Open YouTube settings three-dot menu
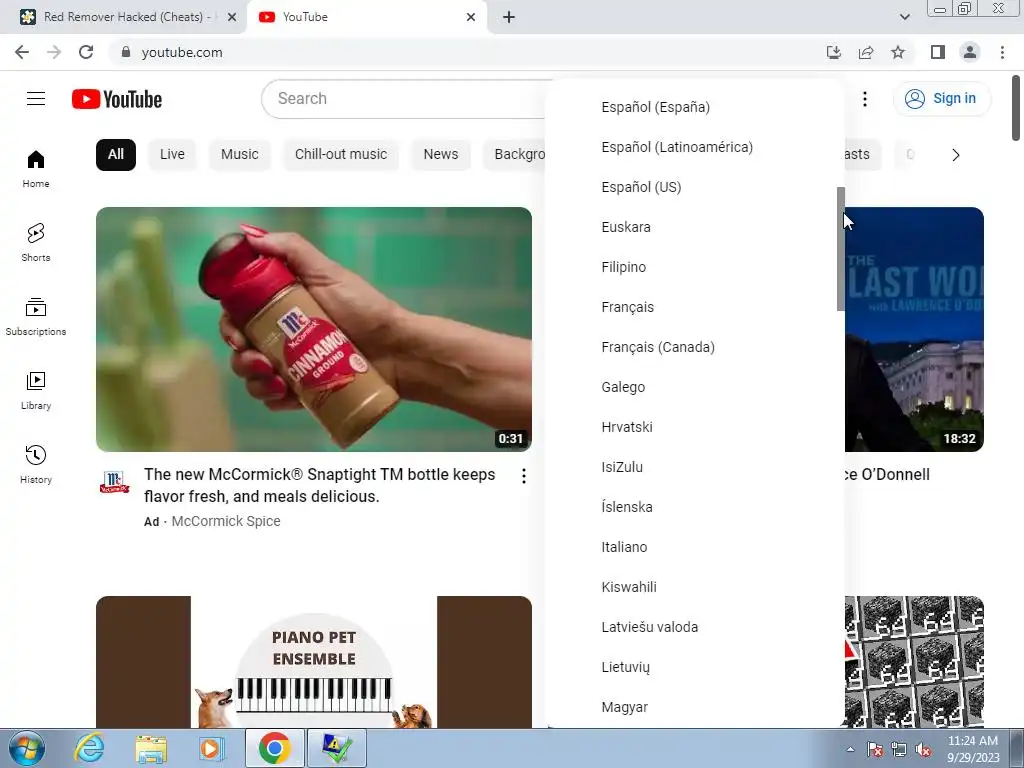 [865, 99]
